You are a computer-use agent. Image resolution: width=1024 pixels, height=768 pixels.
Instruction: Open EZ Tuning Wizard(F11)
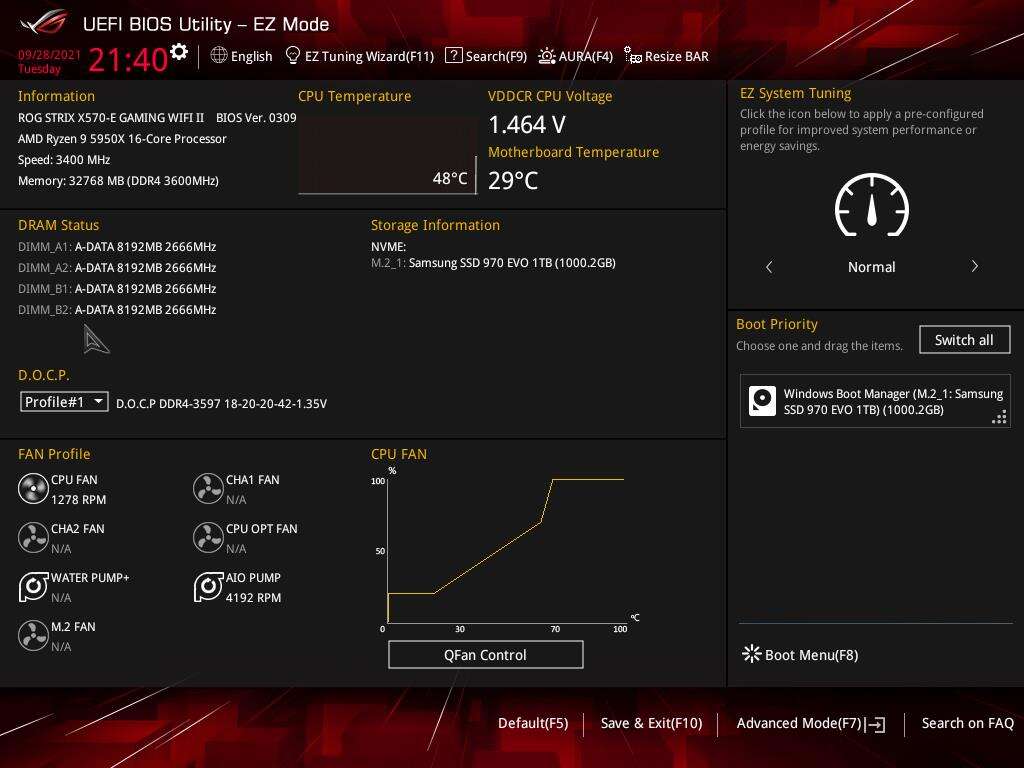[360, 57]
